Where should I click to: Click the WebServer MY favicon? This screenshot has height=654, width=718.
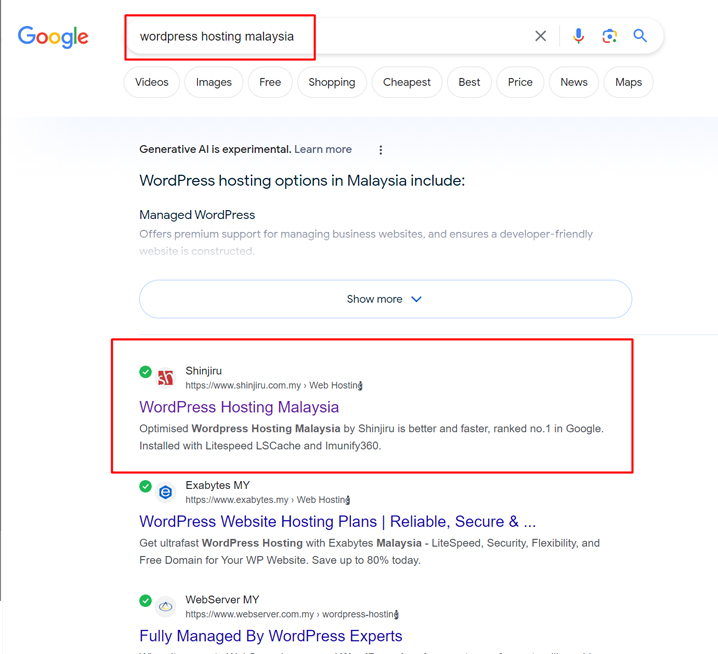(x=165, y=607)
